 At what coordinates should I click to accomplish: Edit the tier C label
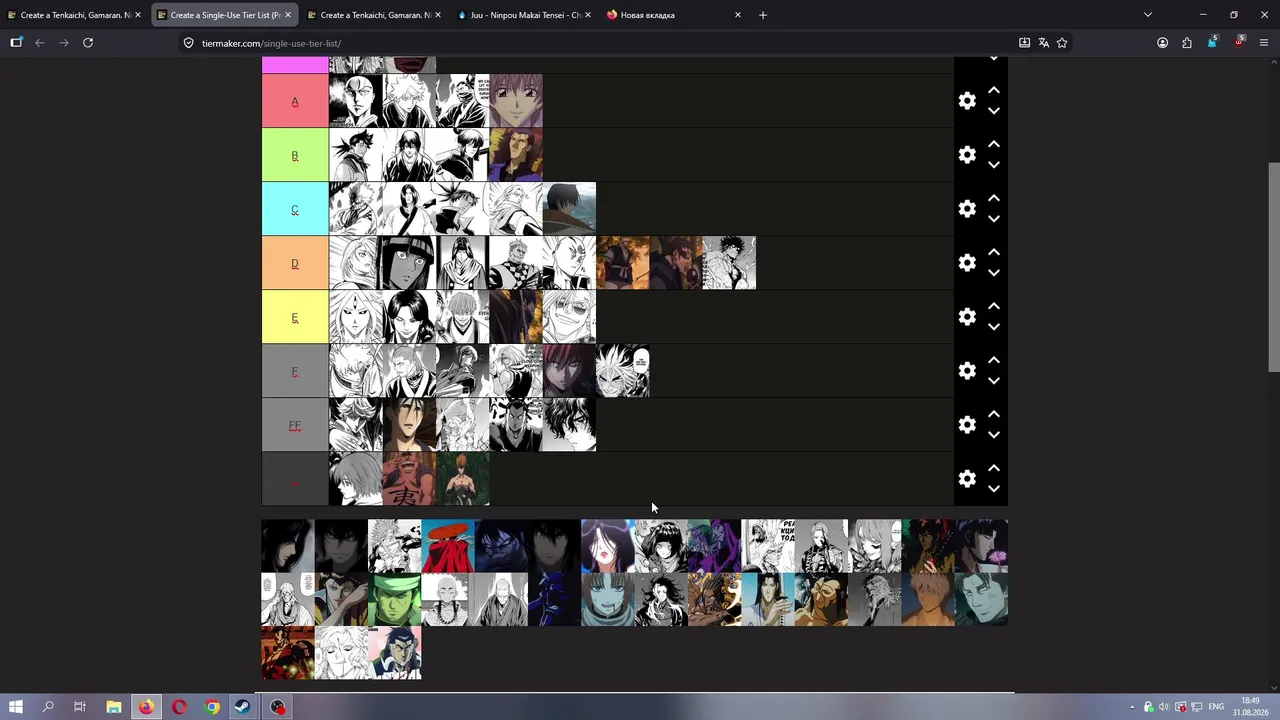295,210
